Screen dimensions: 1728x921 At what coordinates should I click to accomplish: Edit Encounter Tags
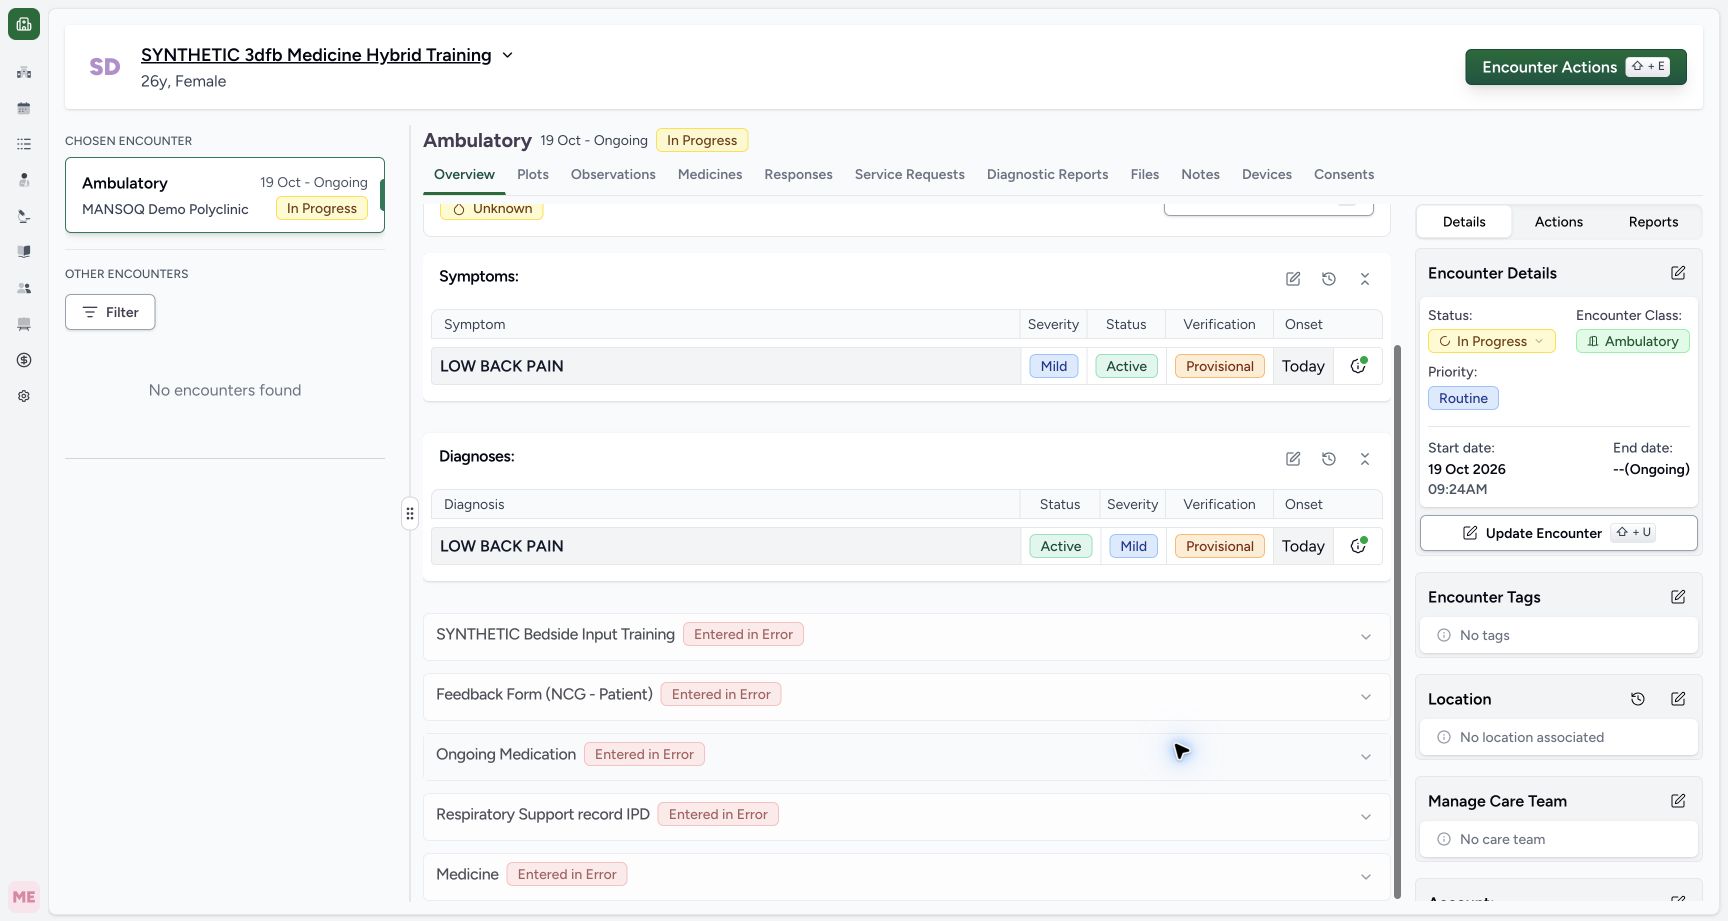(1678, 597)
